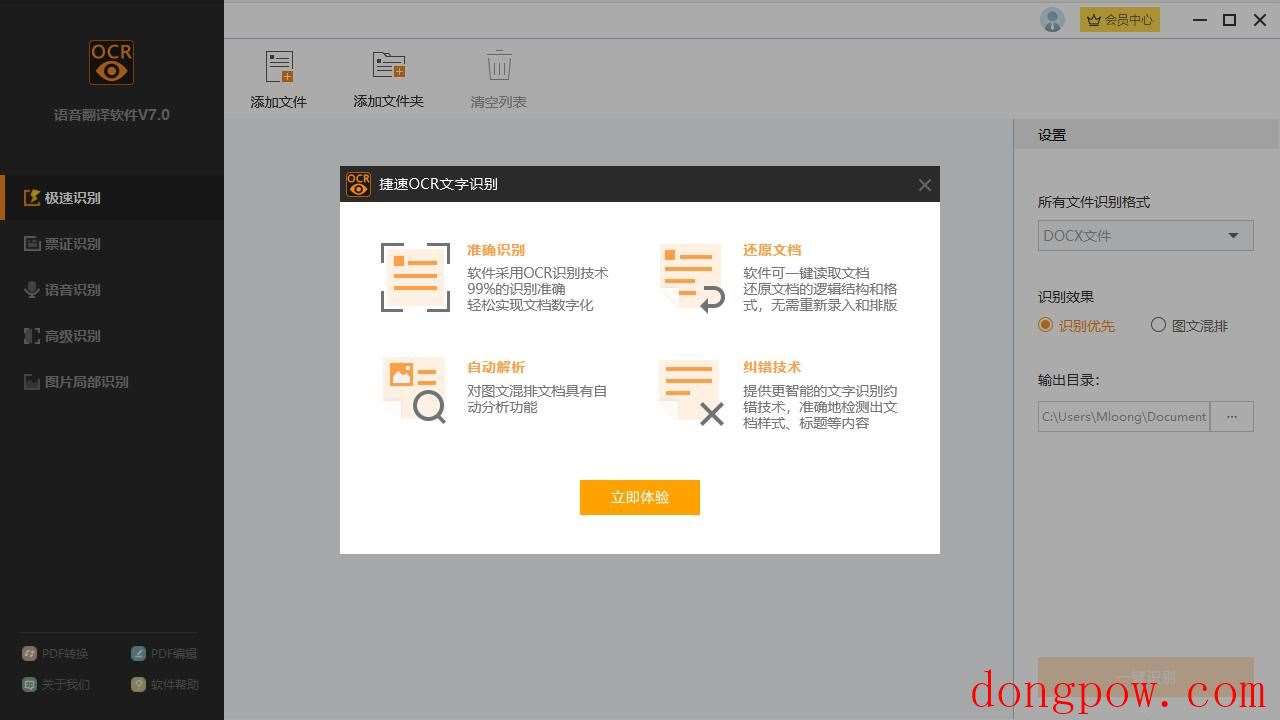Click the 软件帮助 icon
This screenshot has width=1280, height=720.
(138, 685)
